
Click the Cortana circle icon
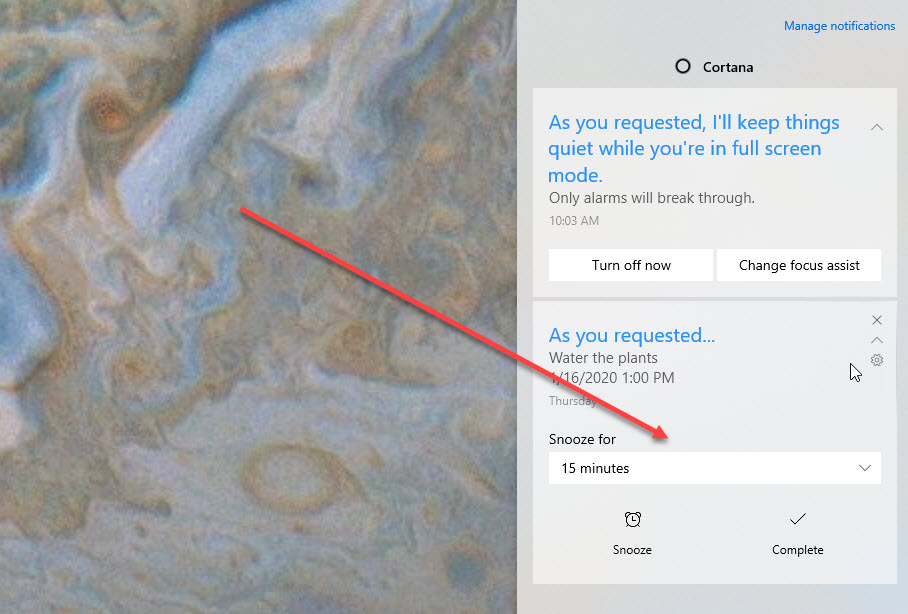[683, 67]
